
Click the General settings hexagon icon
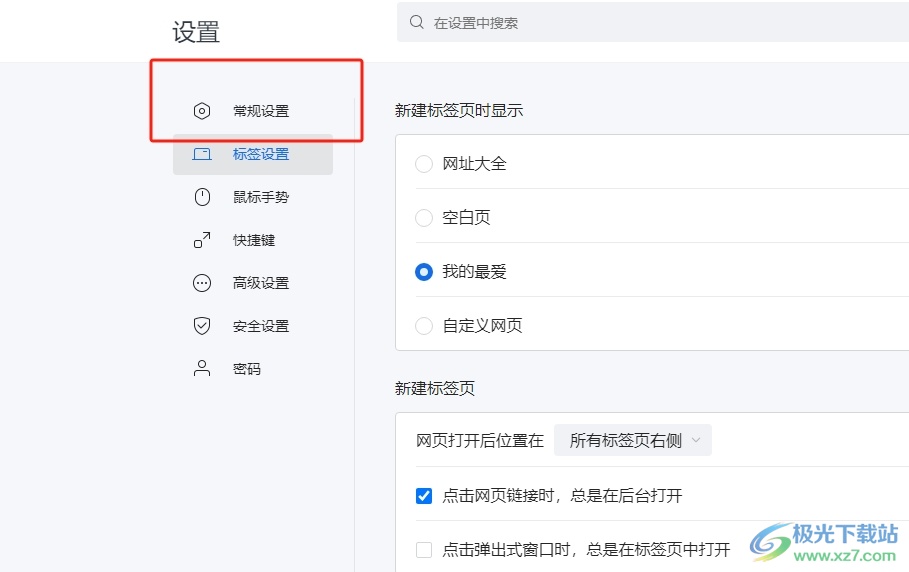[x=202, y=111]
